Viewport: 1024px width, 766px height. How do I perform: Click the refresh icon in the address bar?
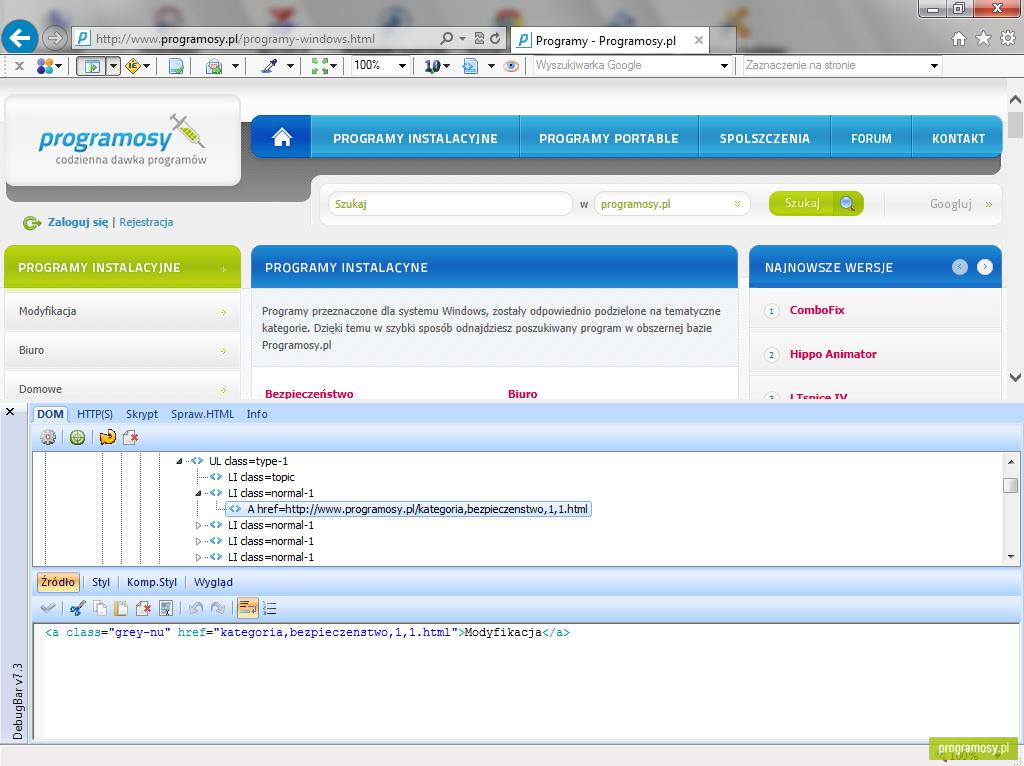(x=495, y=39)
